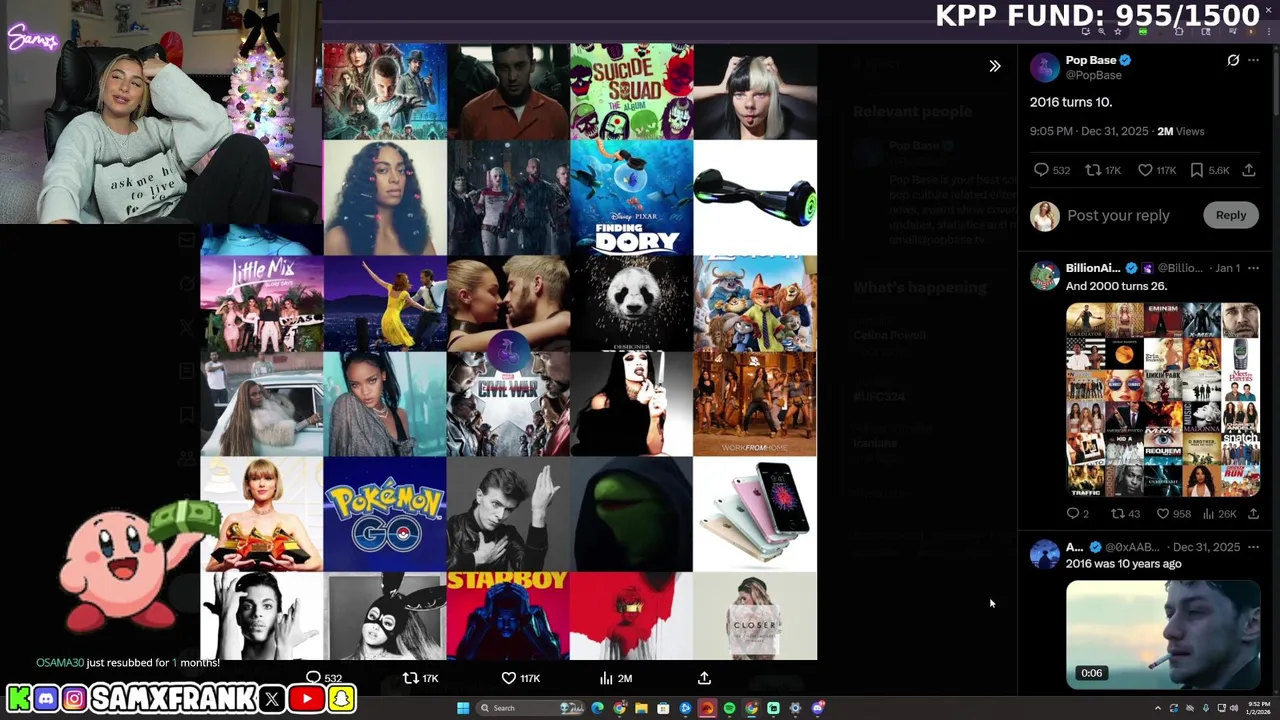Open 2M views analytics under media viewer

[x=615, y=678]
